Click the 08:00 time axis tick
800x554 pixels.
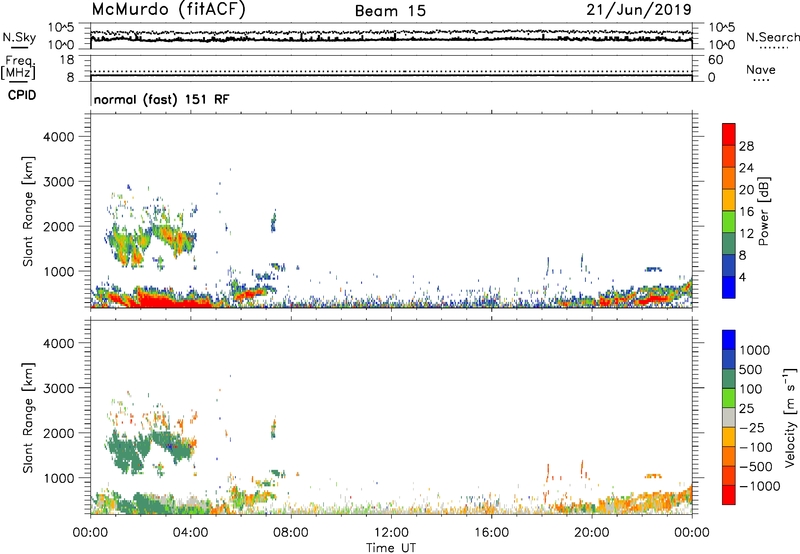291,533
